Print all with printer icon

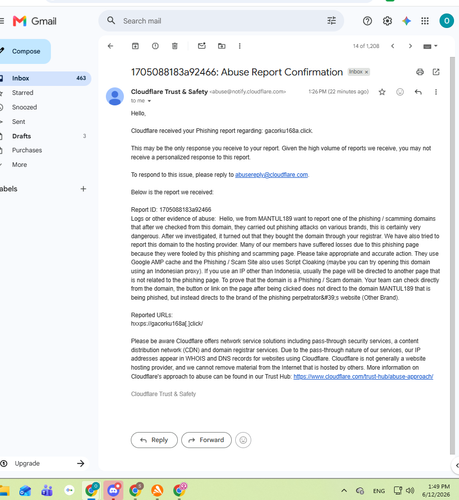(420, 72)
